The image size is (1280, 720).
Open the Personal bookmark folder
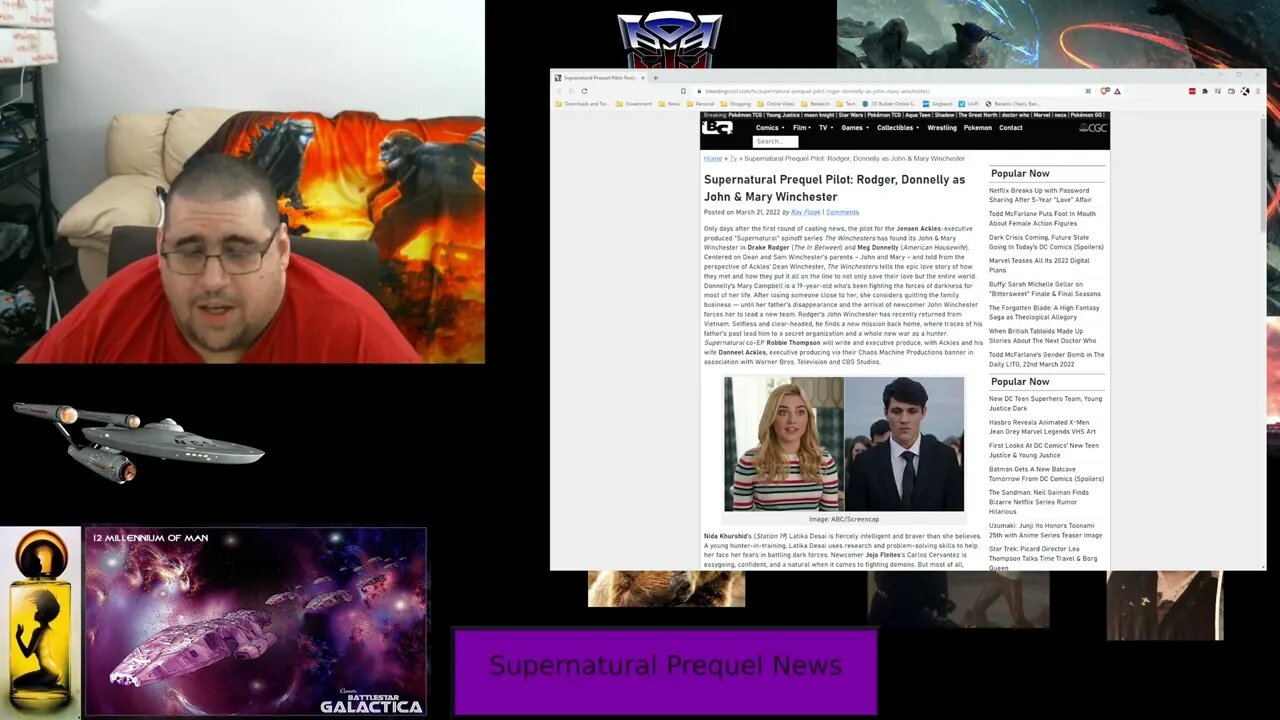(700, 104)
